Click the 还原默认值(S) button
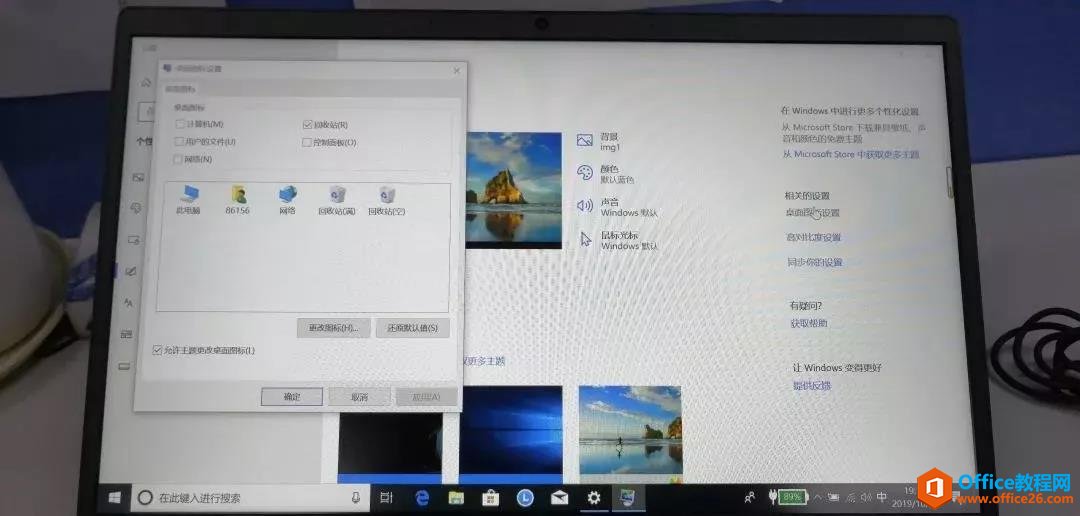This screenshot has width=1080, height=516. pos(413,328)
